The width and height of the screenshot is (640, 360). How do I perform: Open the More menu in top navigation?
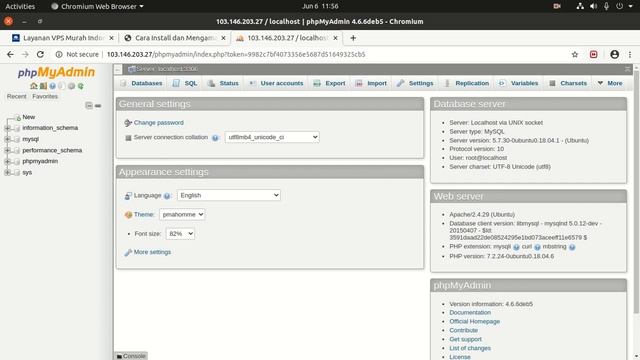tap(610, 83)
